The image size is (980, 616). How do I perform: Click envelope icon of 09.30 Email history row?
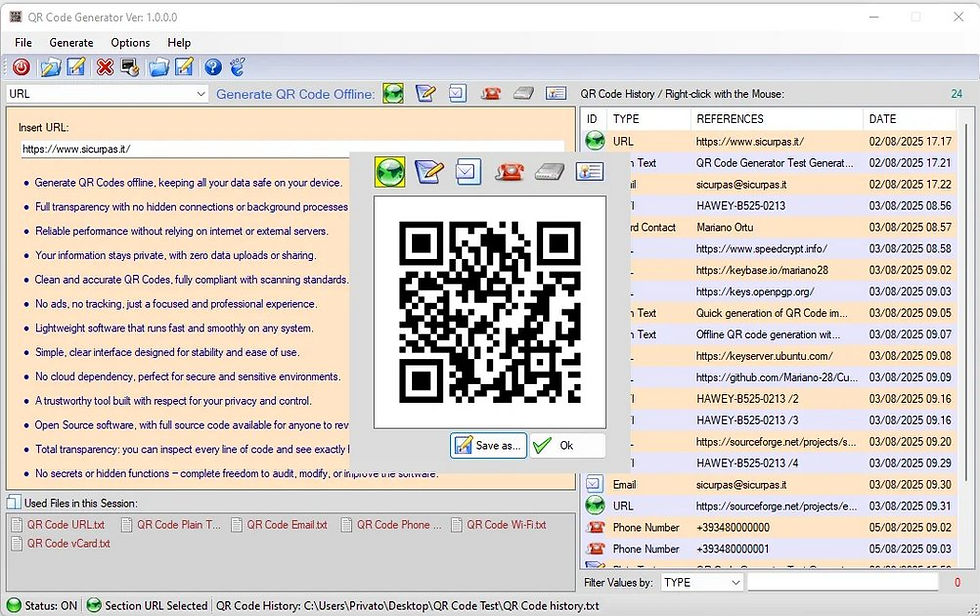tap(594, 484)
